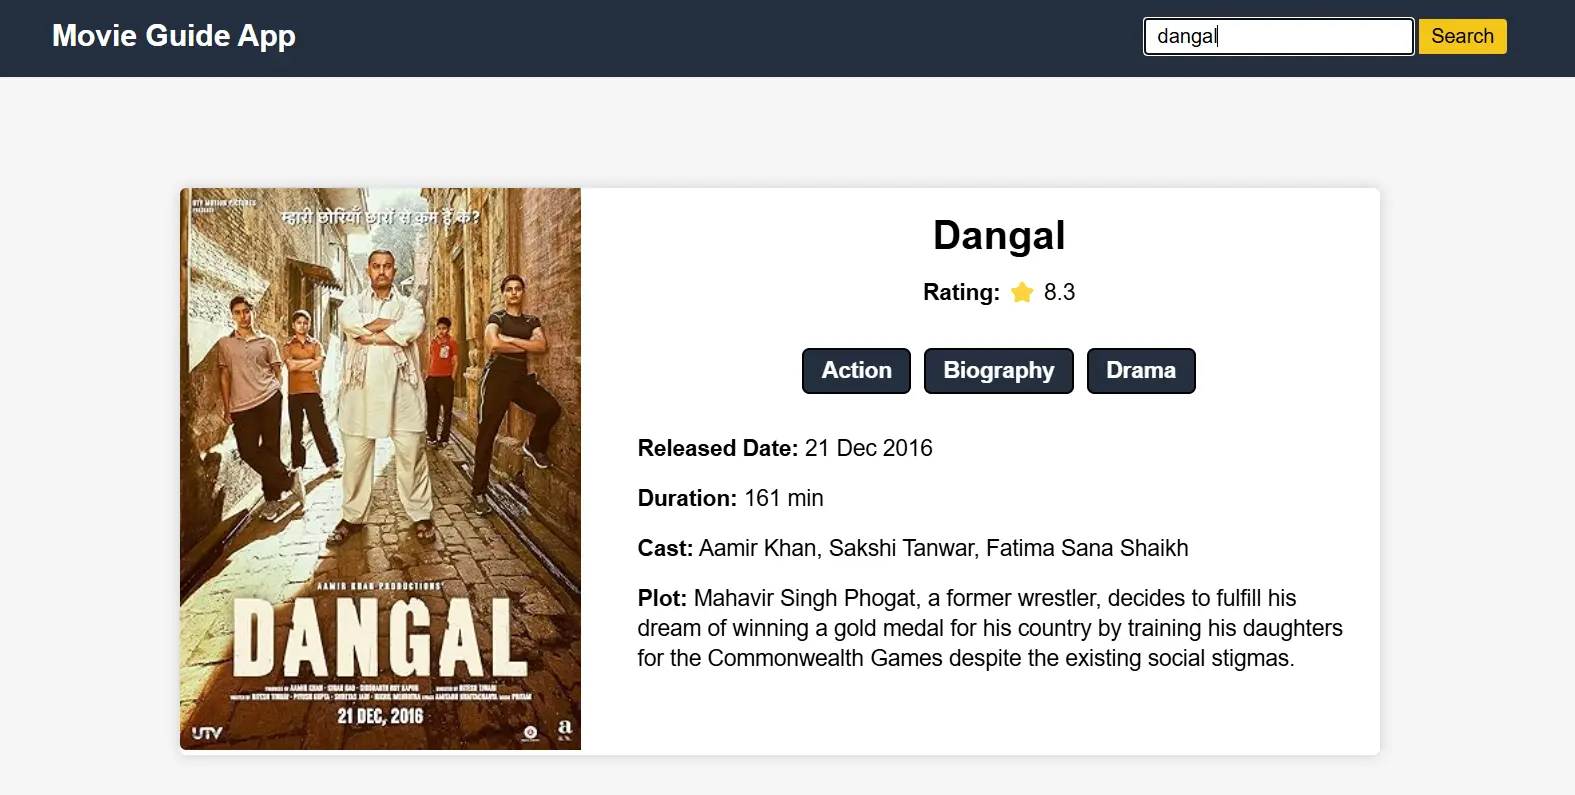Click the cast name Aamir Khan

tap(759, 548)
